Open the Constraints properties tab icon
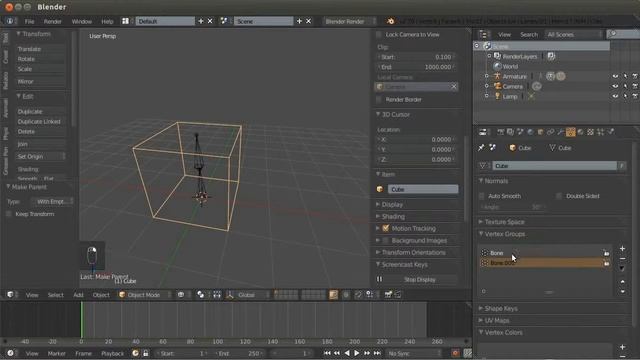Viewport: 640px width, 360px height. pos(550,132)
